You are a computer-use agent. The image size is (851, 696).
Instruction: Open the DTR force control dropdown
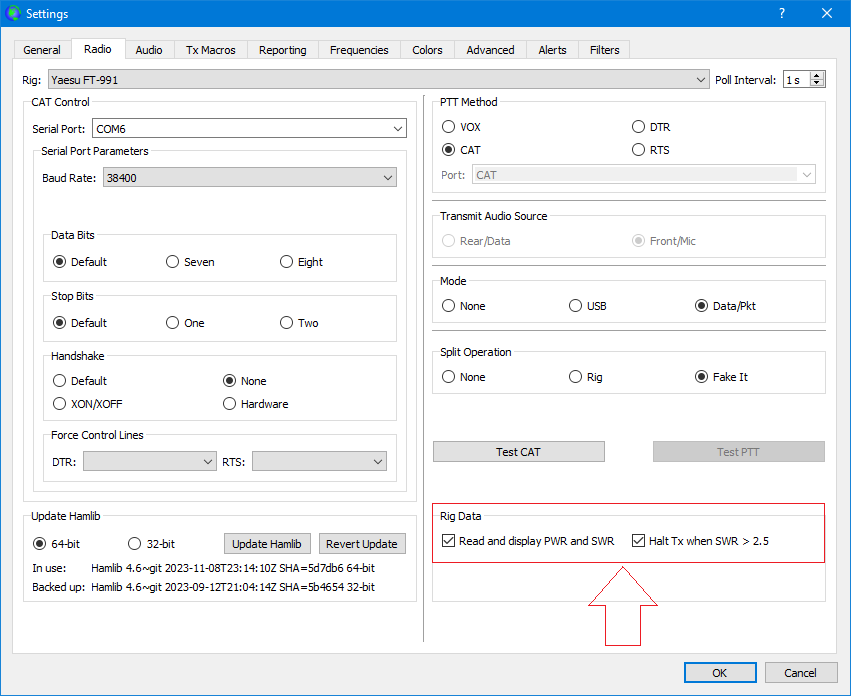[149, 461]
